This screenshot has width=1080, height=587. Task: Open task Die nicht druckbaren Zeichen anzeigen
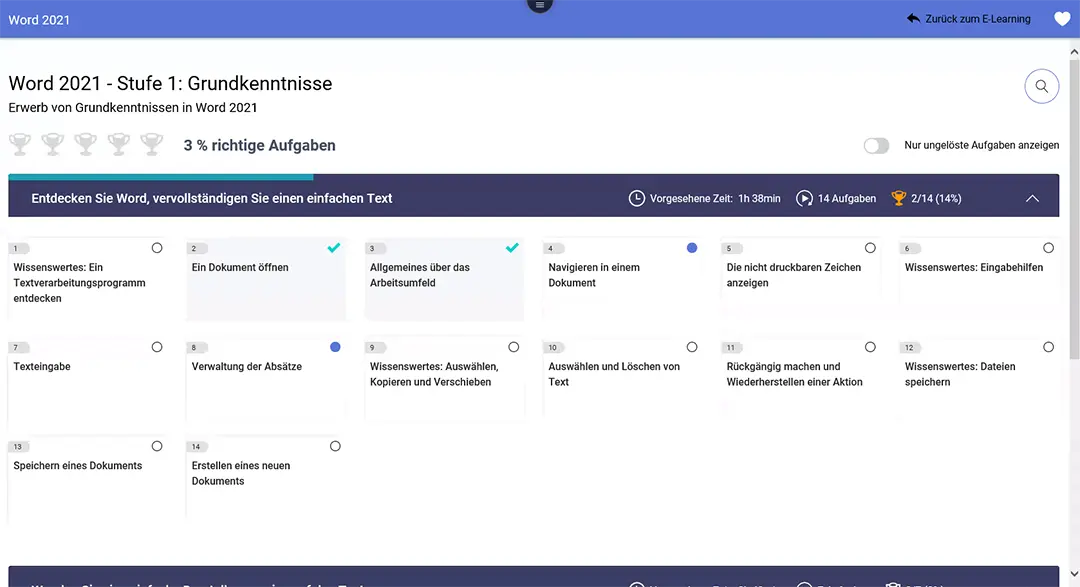(801, 279)
